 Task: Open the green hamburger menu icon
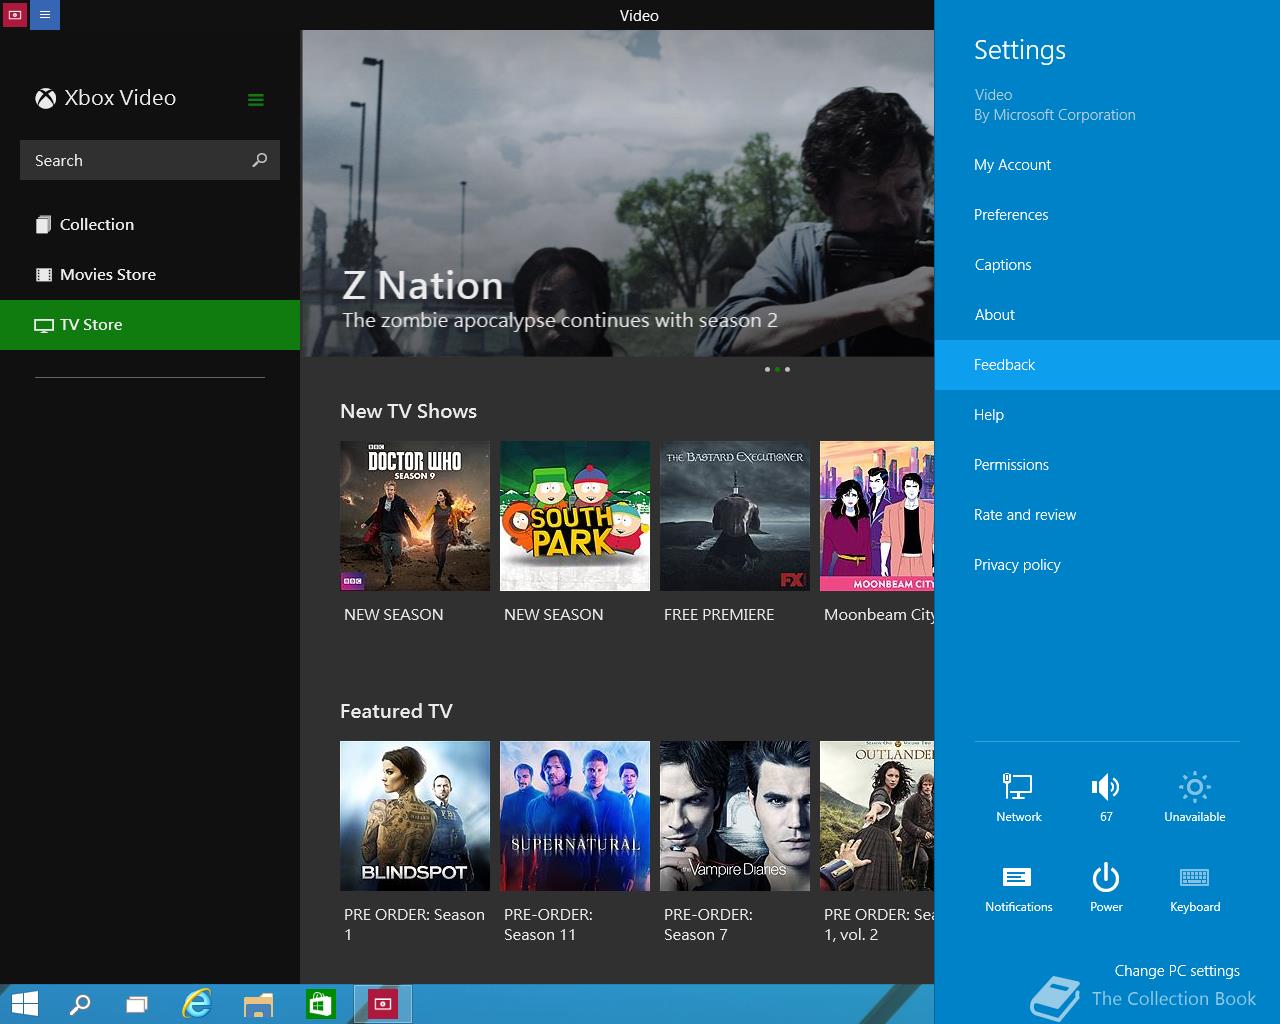256,99
